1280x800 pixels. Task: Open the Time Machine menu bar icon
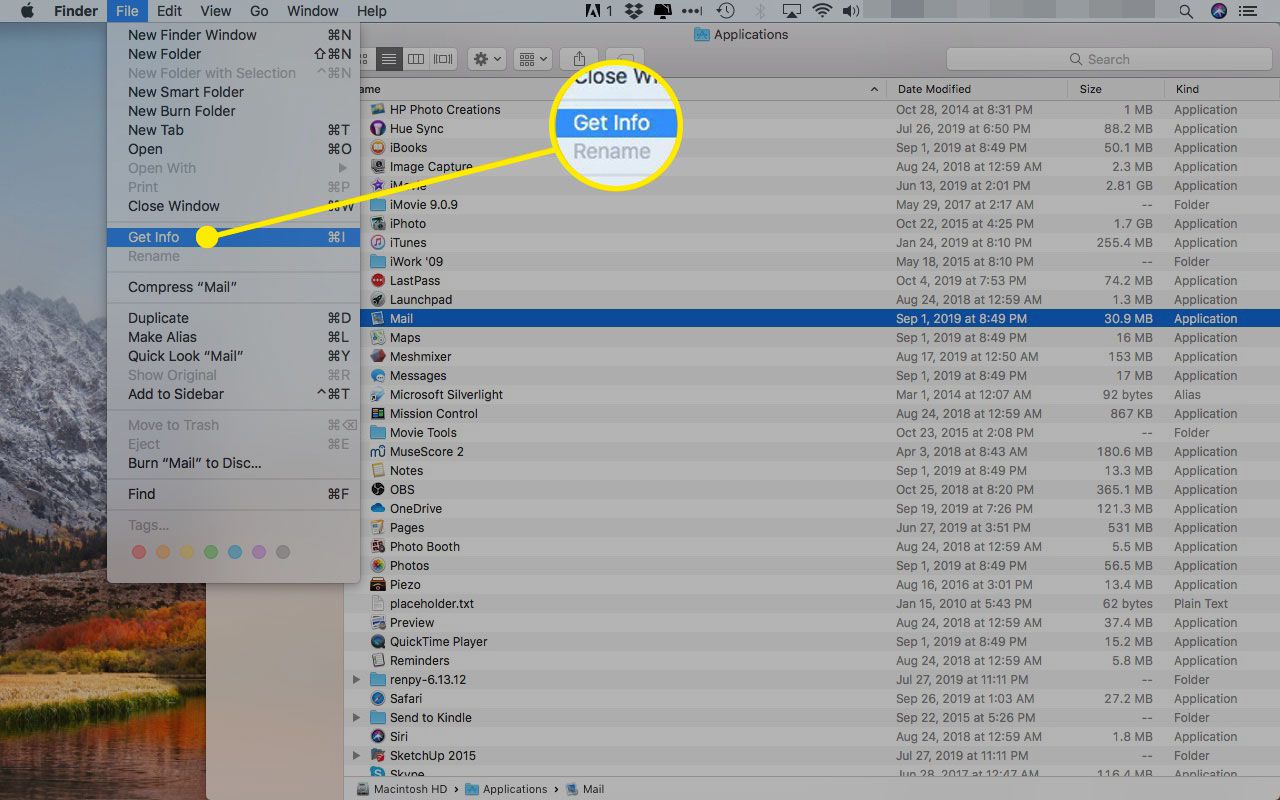726,11
